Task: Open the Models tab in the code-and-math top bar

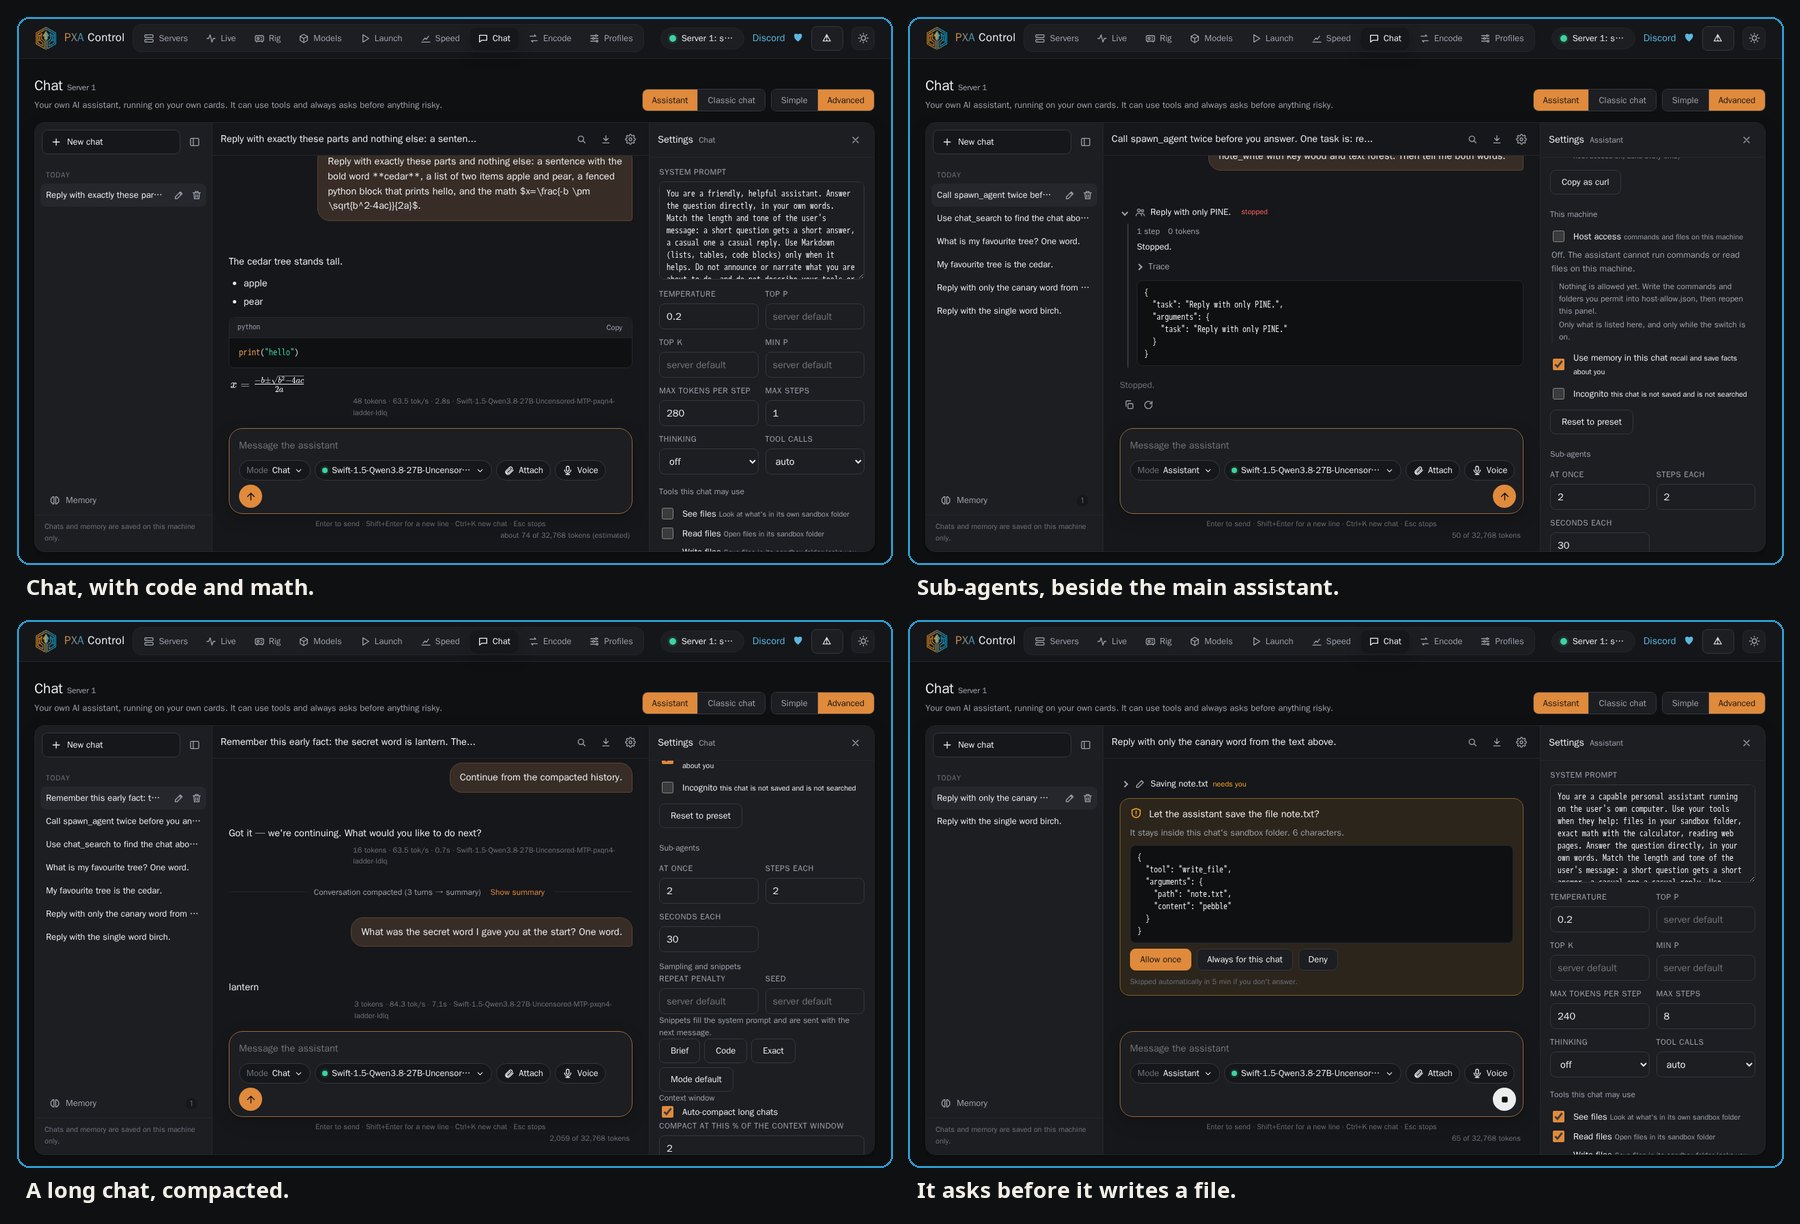Action: [320, 38]
